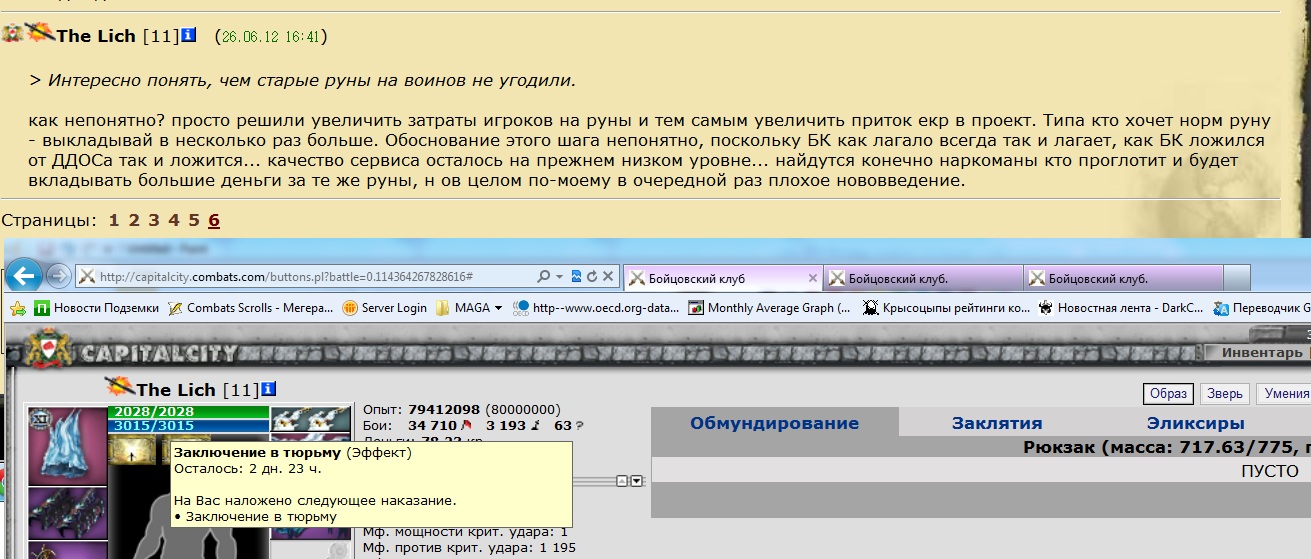Click the small up-arrow button right of the tooltip
Image resolution: width=1311 pixels, height=559 pixels.
pyautogui.click(x=622, y=481)
